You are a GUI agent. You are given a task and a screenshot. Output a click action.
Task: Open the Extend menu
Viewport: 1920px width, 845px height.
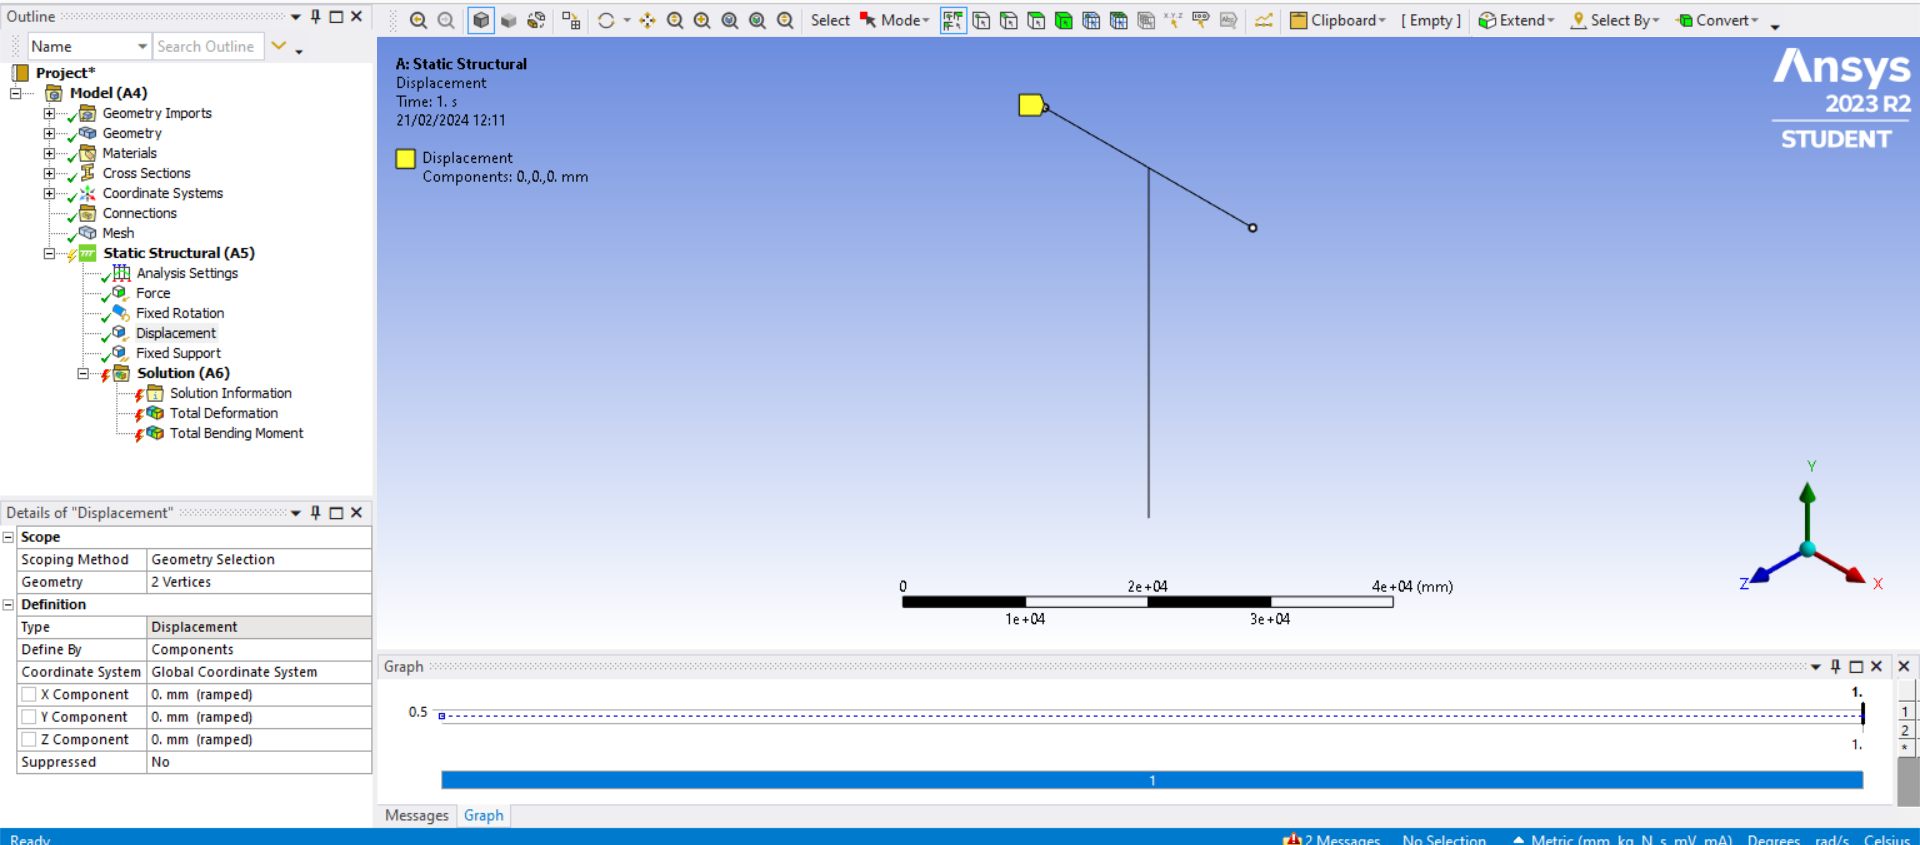coord(1516,20)
